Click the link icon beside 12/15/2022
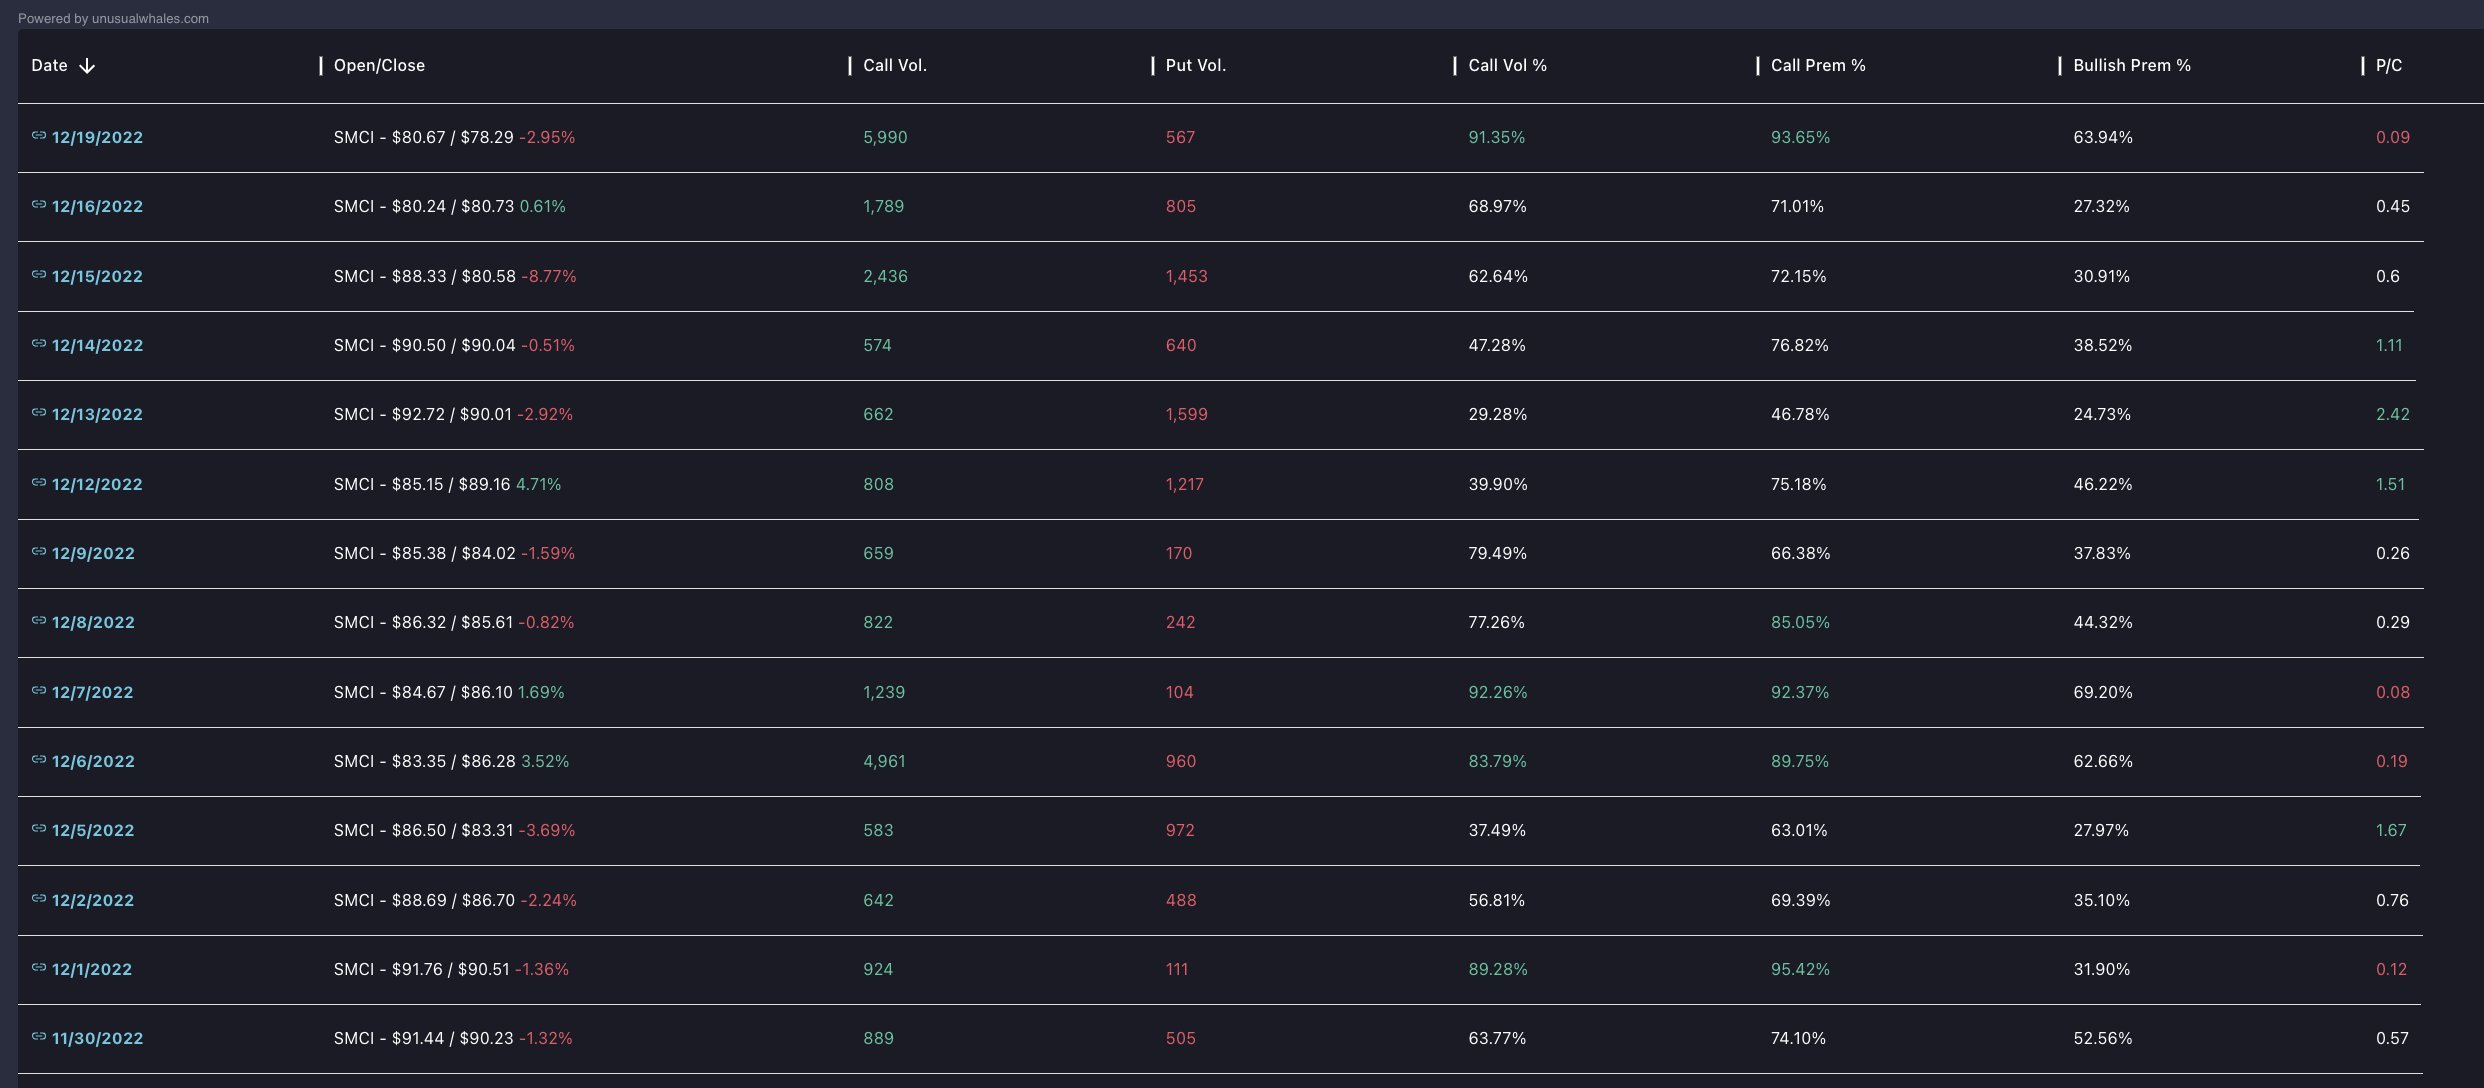 point(39,274)
